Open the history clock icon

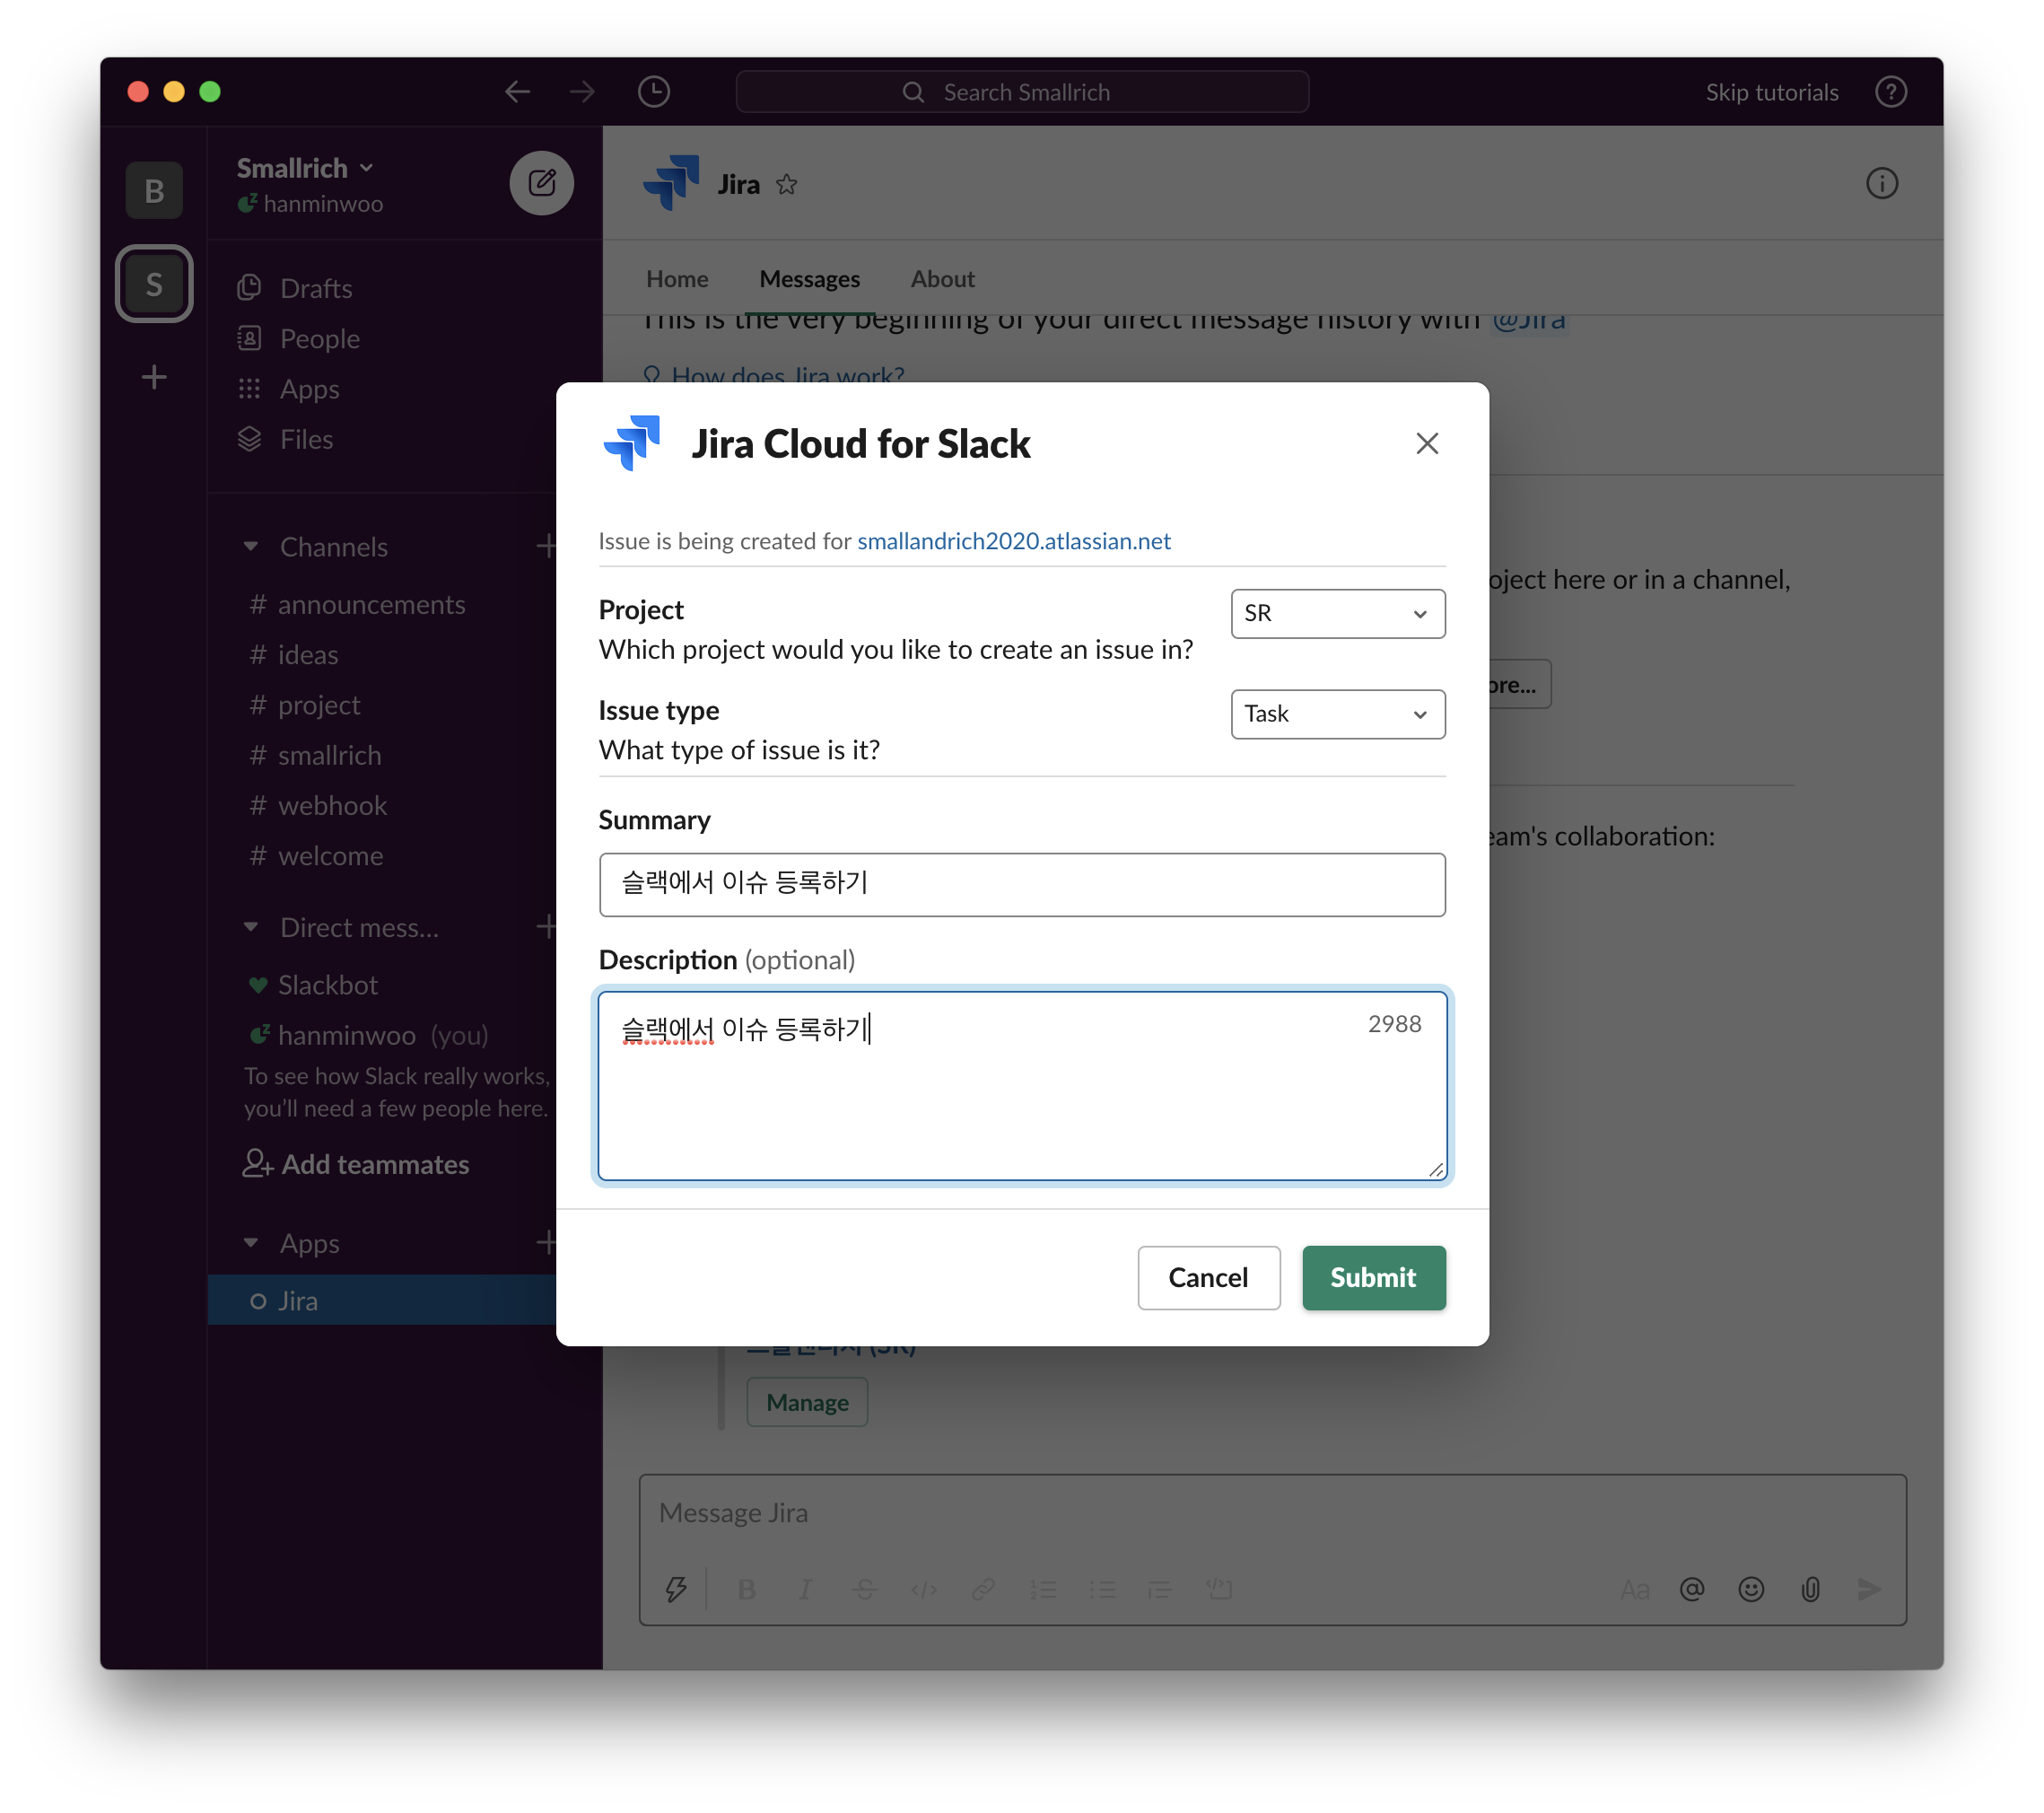click(653, 92)
